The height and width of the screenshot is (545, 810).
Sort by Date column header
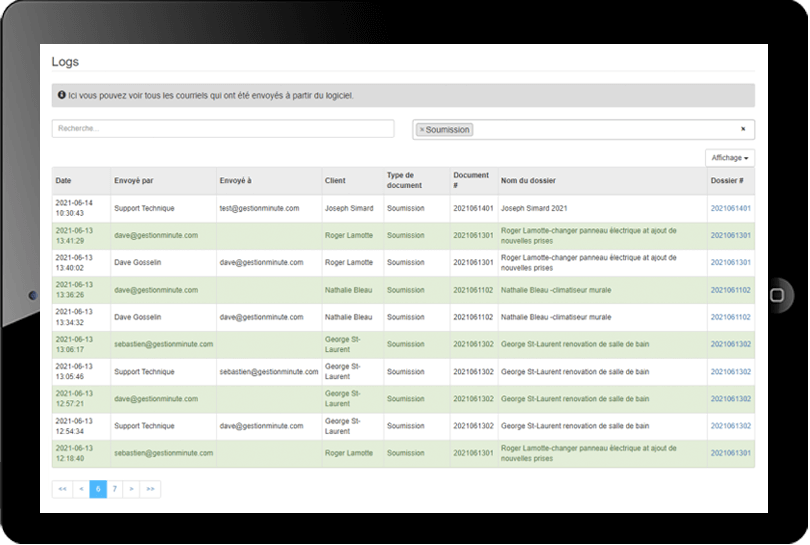pos(64,181)
